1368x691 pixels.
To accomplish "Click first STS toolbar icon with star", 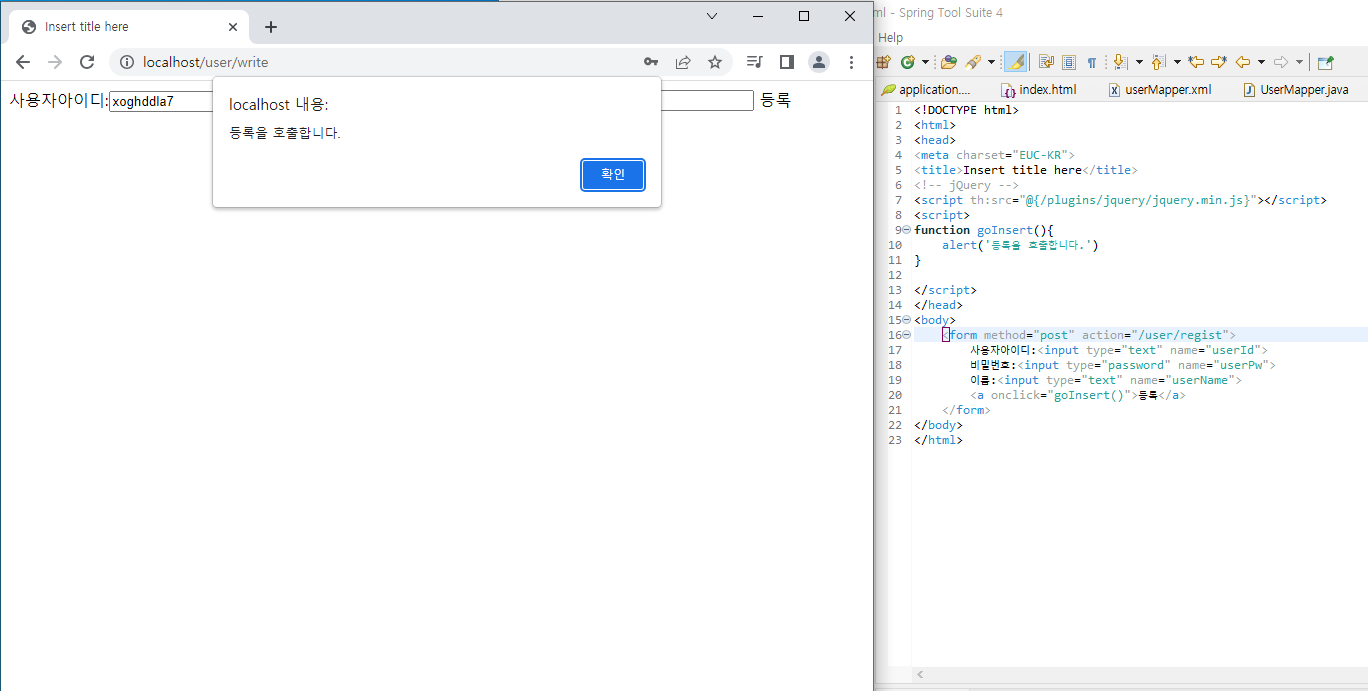I will pos(883,62).
